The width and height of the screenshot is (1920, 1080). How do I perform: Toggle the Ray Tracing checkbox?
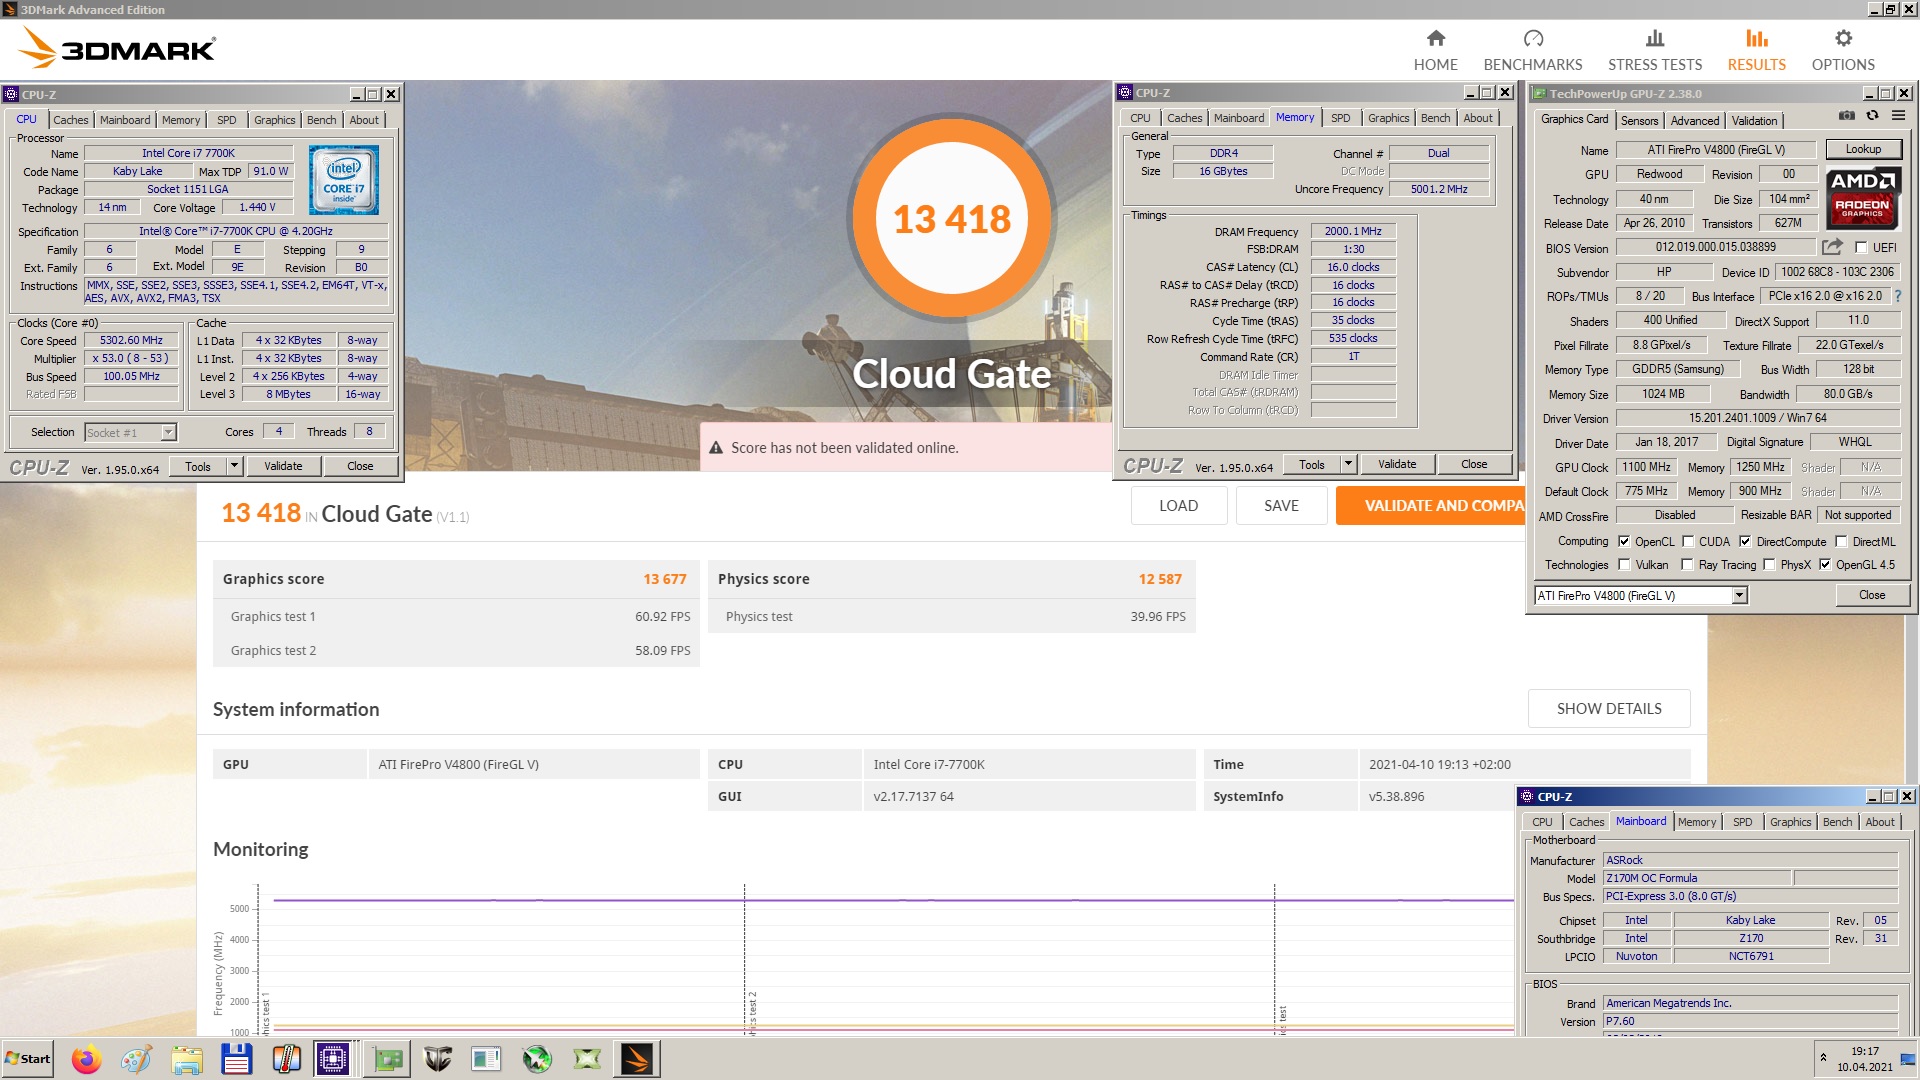pyautogui.click(x=1687, y=564)
